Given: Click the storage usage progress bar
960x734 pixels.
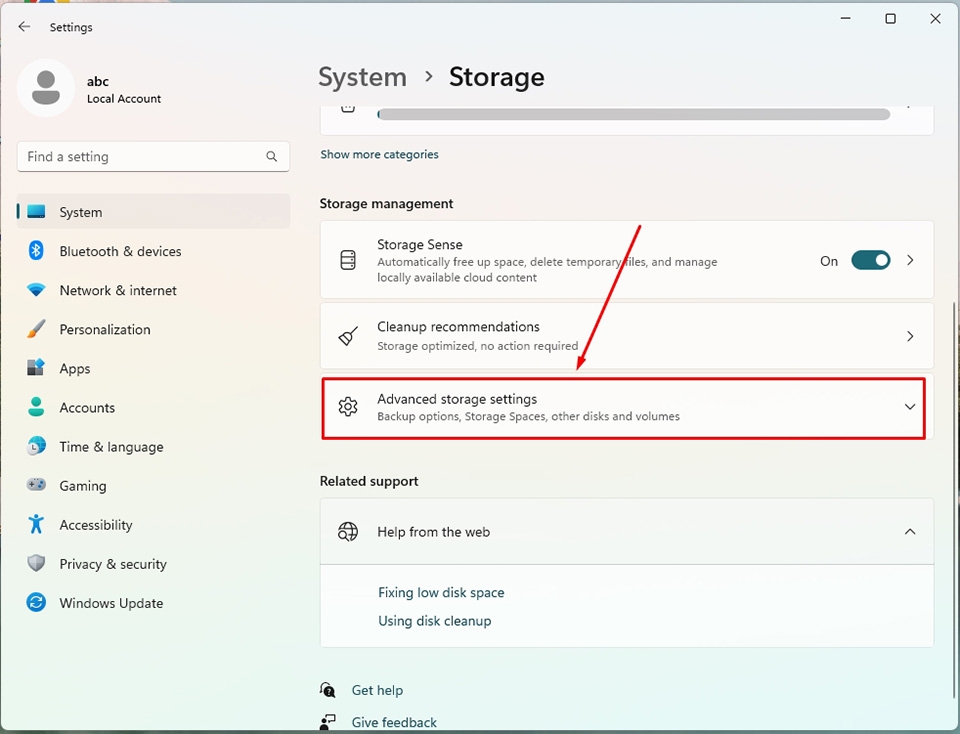Looking at the screenshot, I should [x=634, y=114].
